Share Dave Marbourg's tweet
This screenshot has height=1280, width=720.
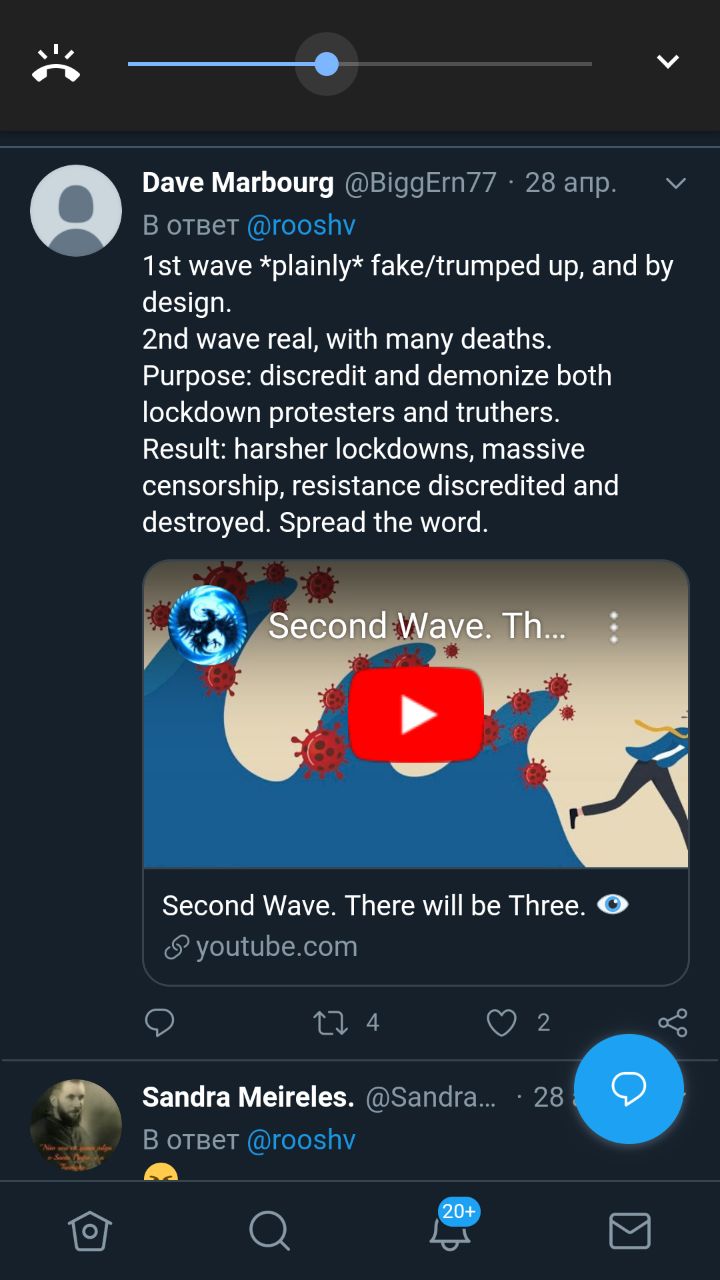point(673,1022)
